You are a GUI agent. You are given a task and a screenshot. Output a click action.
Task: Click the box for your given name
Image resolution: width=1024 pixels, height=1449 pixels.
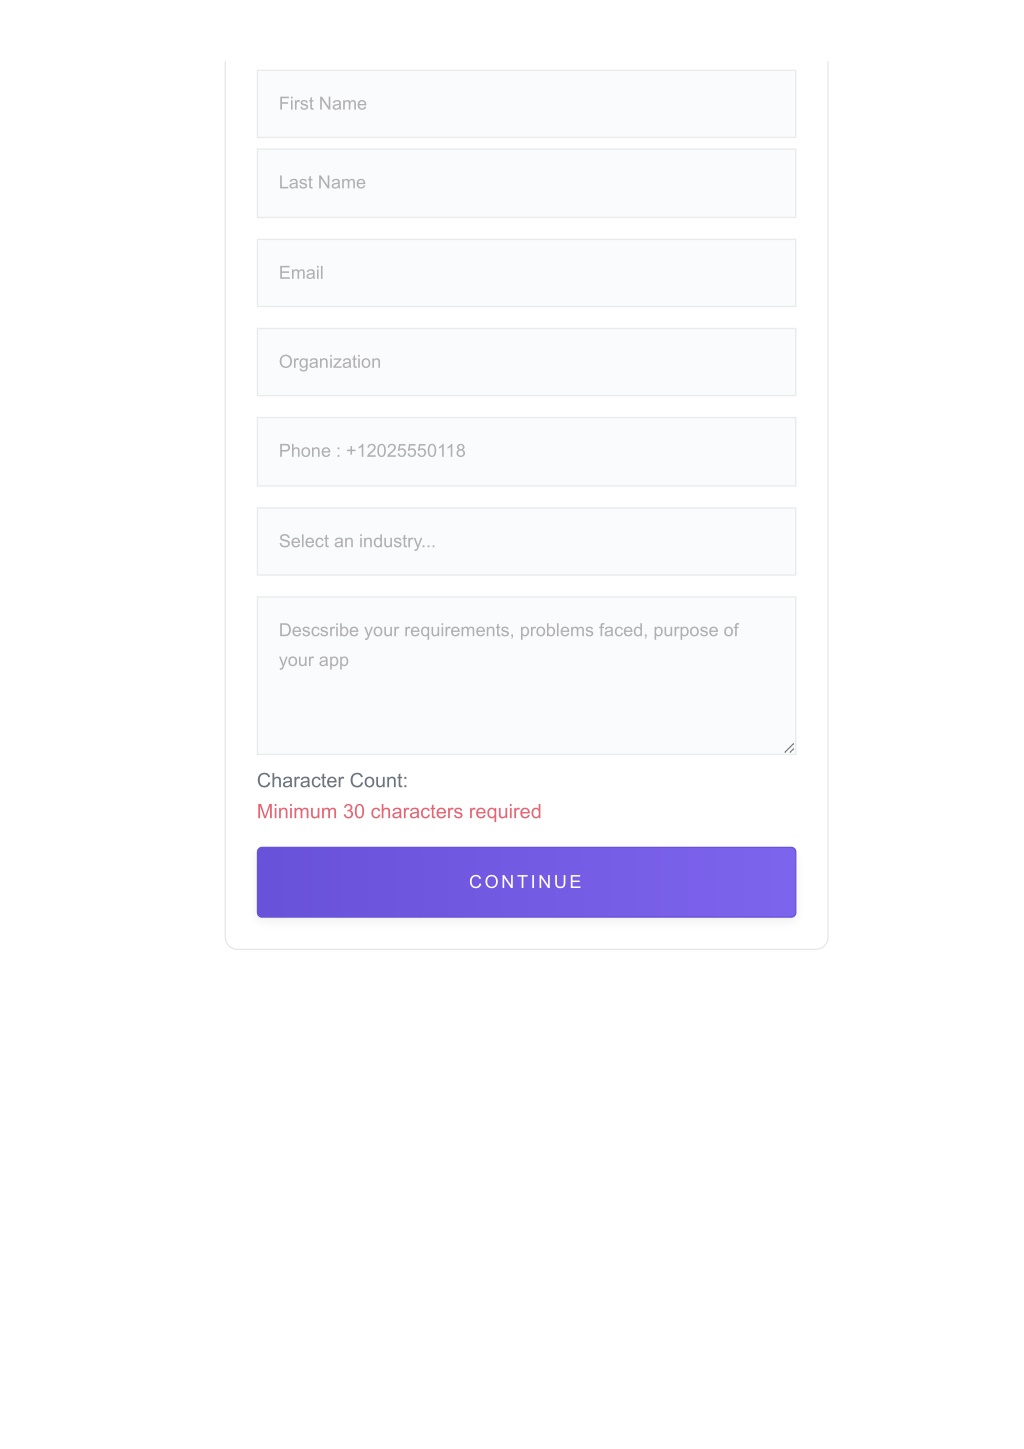click(526, 104)
